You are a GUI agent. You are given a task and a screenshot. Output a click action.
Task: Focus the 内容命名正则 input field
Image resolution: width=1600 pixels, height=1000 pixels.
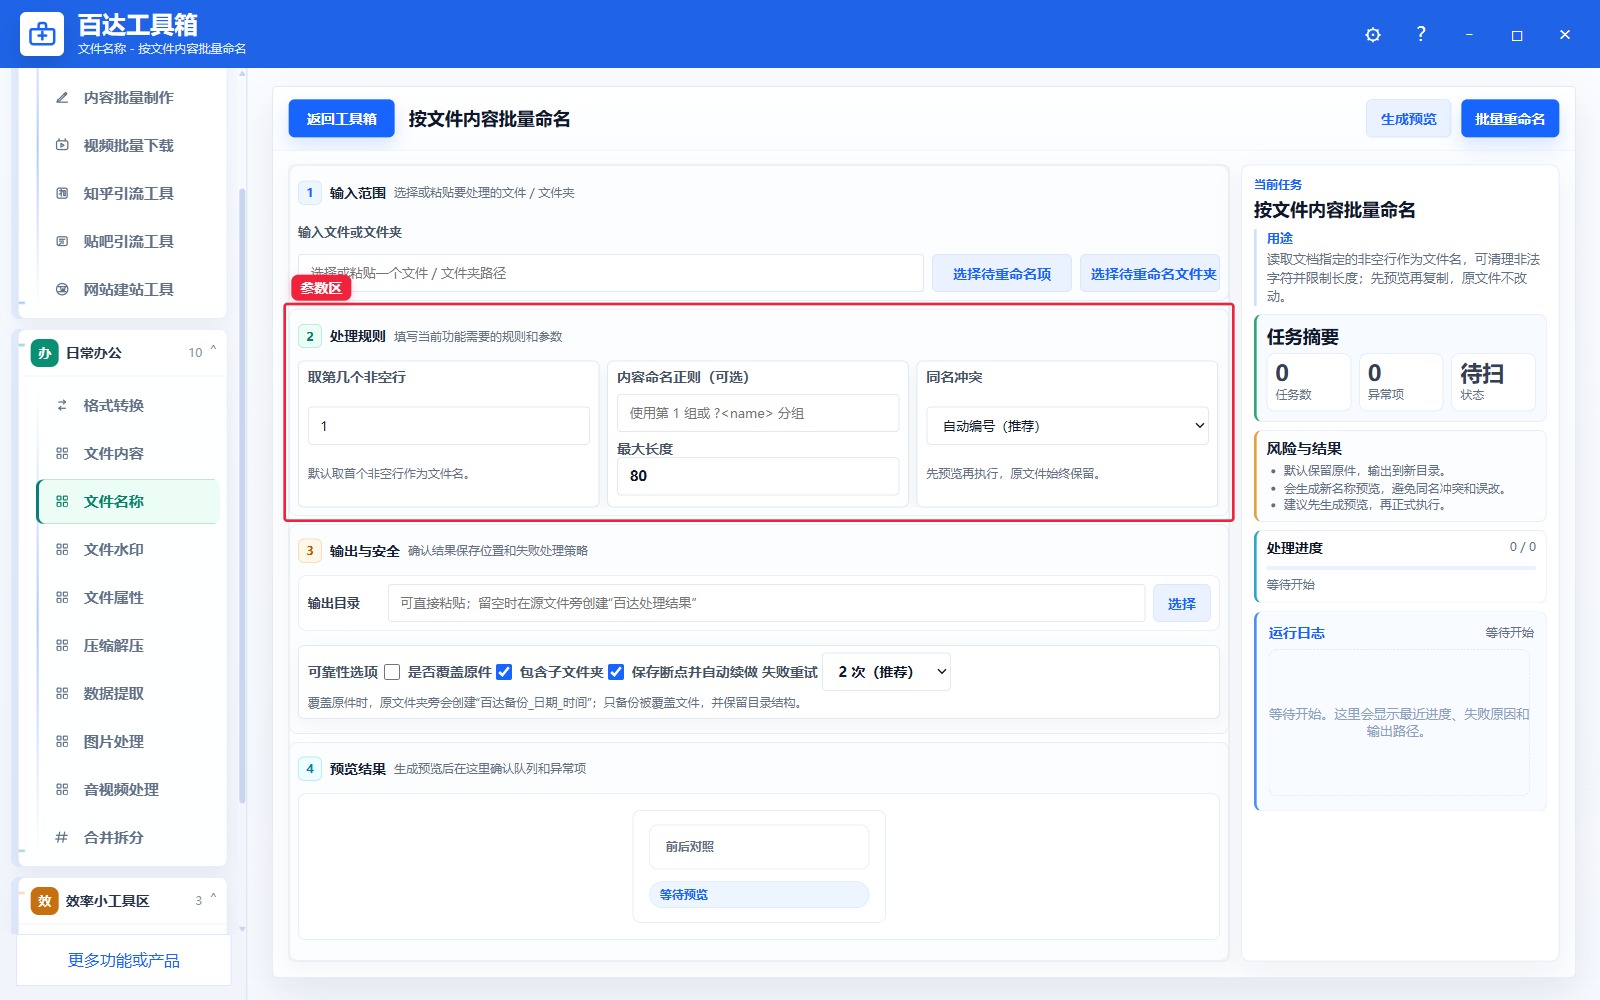758,413
